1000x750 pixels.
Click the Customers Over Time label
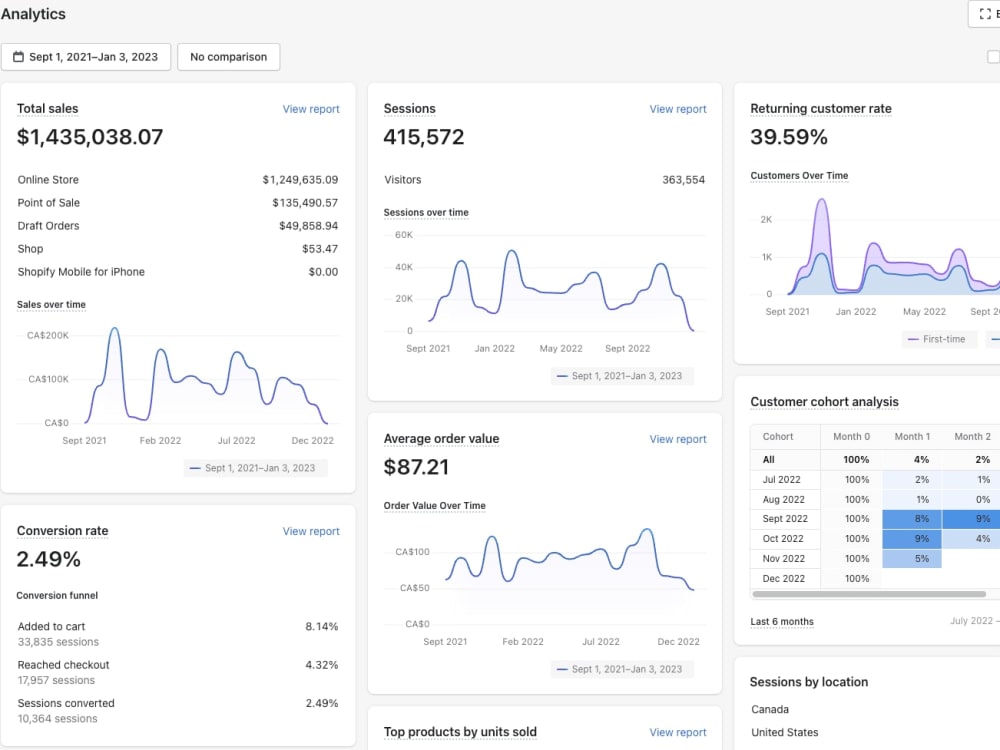click(799, 175)
